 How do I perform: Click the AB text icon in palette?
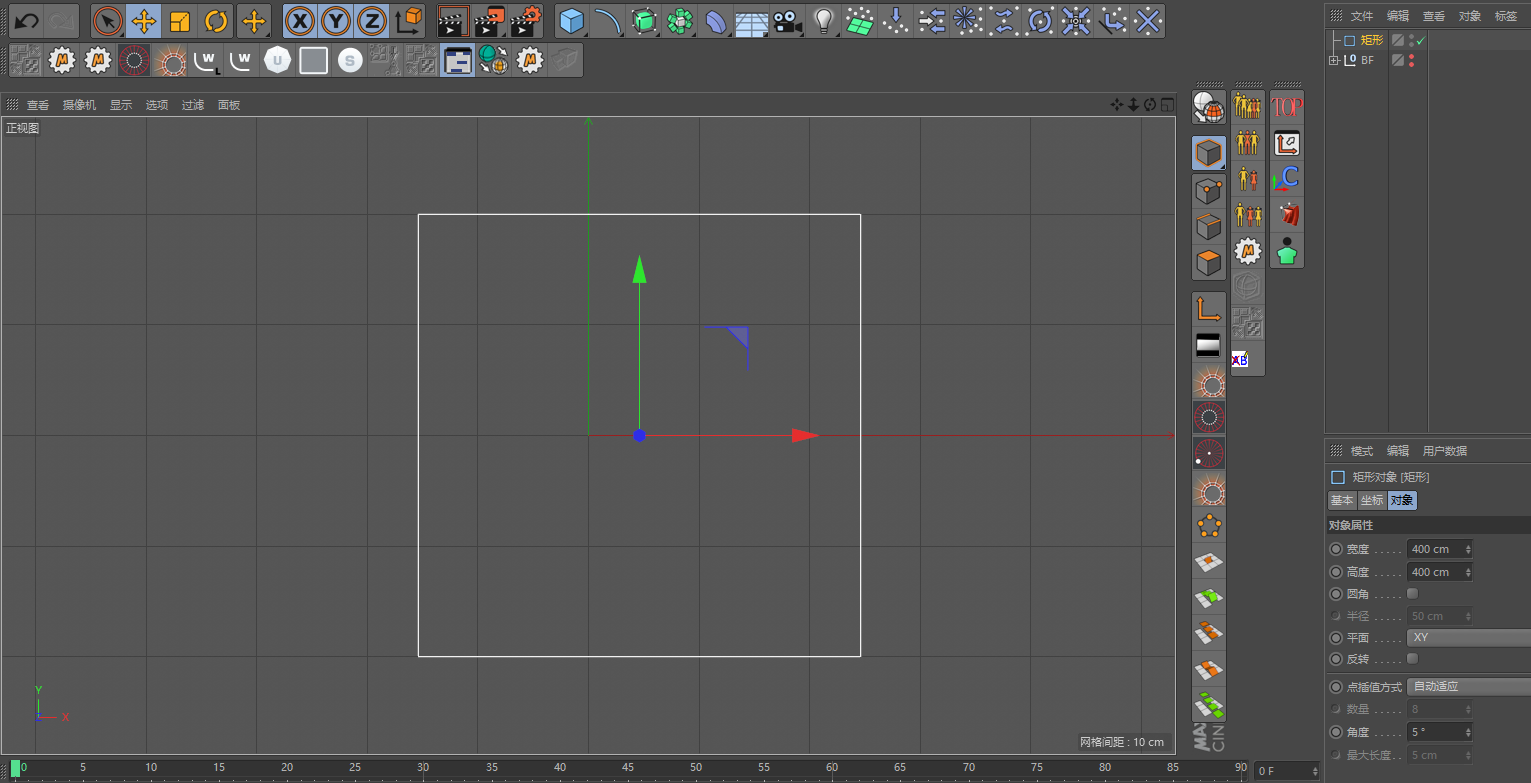(1240, 360)
